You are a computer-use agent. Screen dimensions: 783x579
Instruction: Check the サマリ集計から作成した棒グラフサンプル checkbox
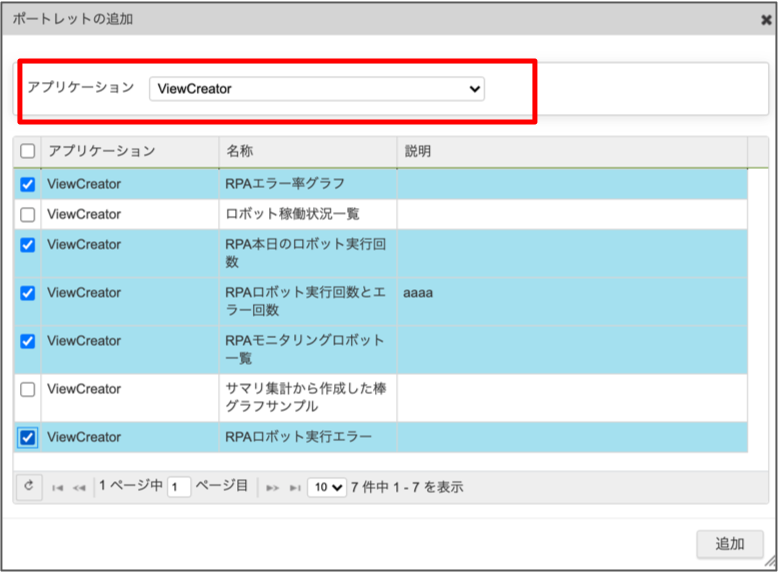coord(28,389)
